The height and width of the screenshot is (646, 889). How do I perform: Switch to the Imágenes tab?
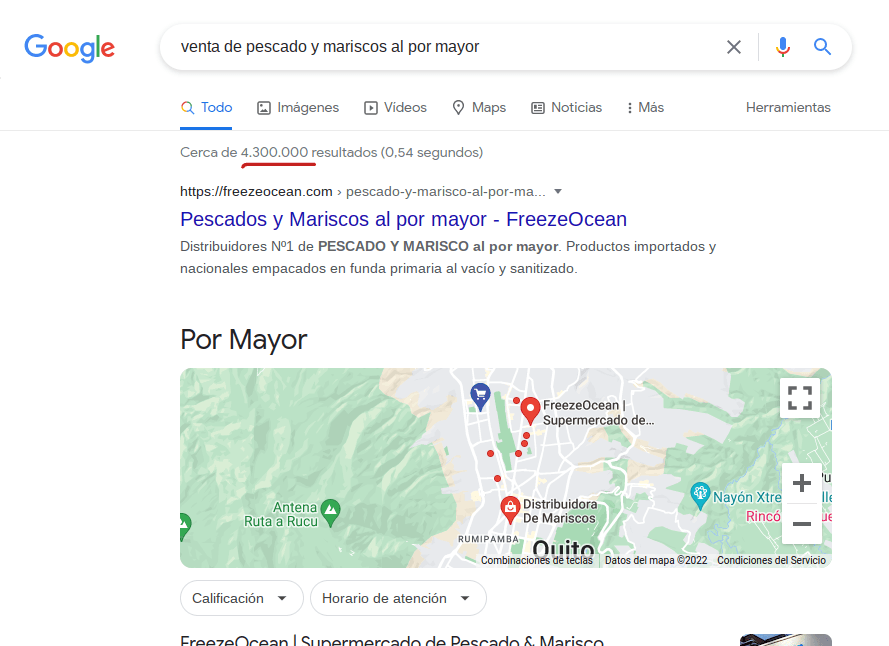[298, 108]
